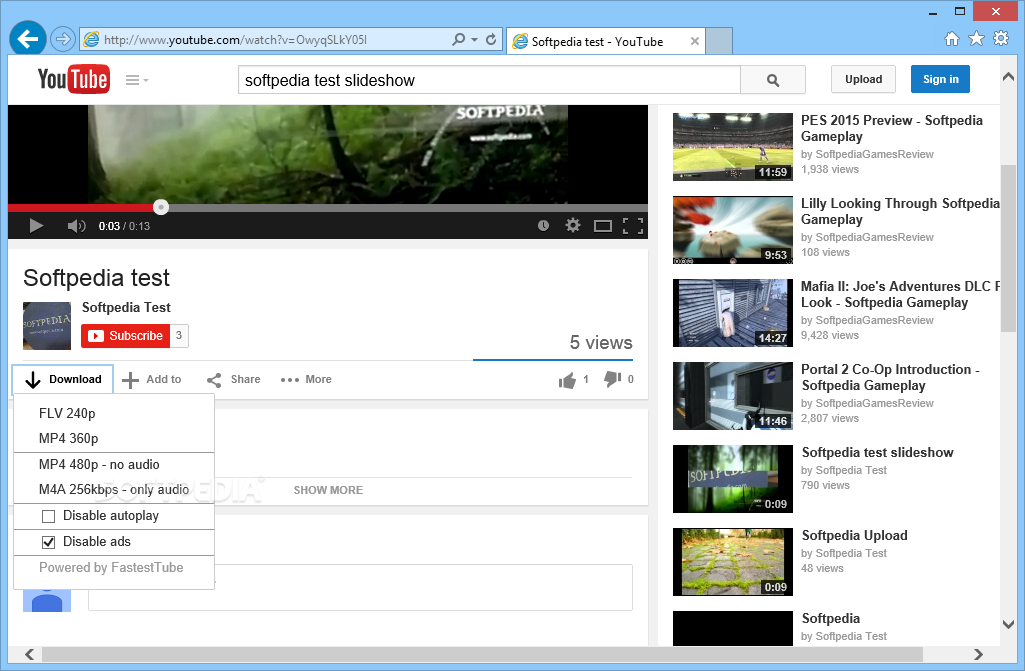Enter fullscreen with the player icon
1025x671 pixels.
[633, 226]
